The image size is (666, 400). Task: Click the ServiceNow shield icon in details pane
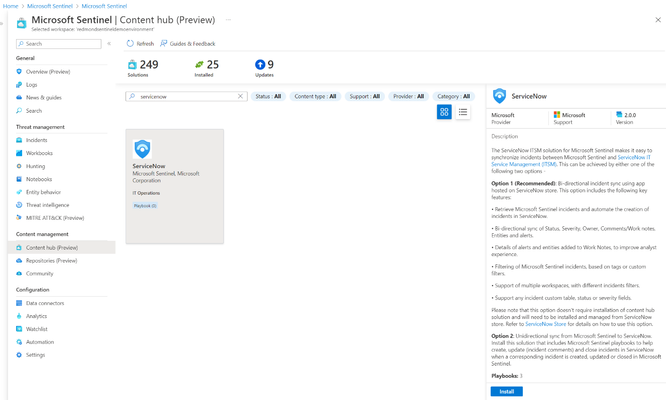pyautogui.click(x=499, y=96)
